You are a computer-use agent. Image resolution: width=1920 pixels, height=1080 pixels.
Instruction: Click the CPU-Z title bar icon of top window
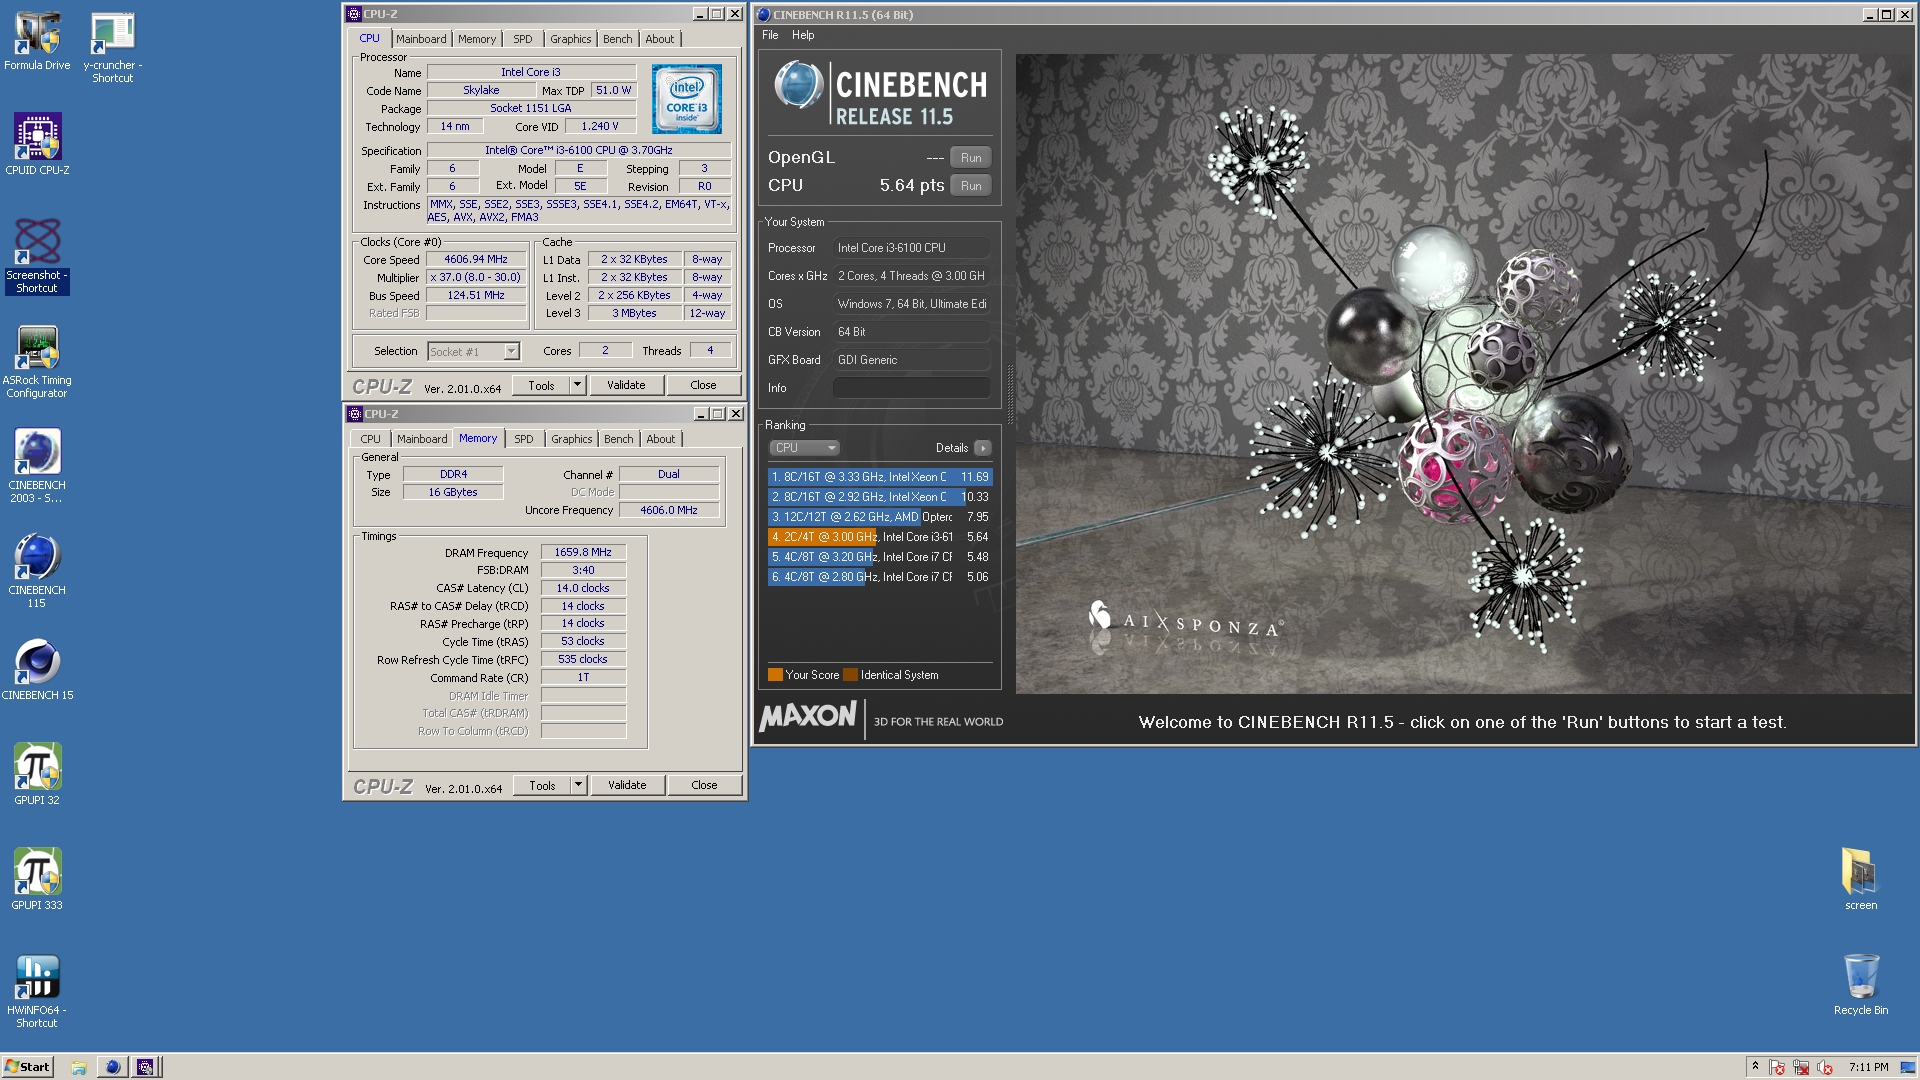tap(353, 14)
